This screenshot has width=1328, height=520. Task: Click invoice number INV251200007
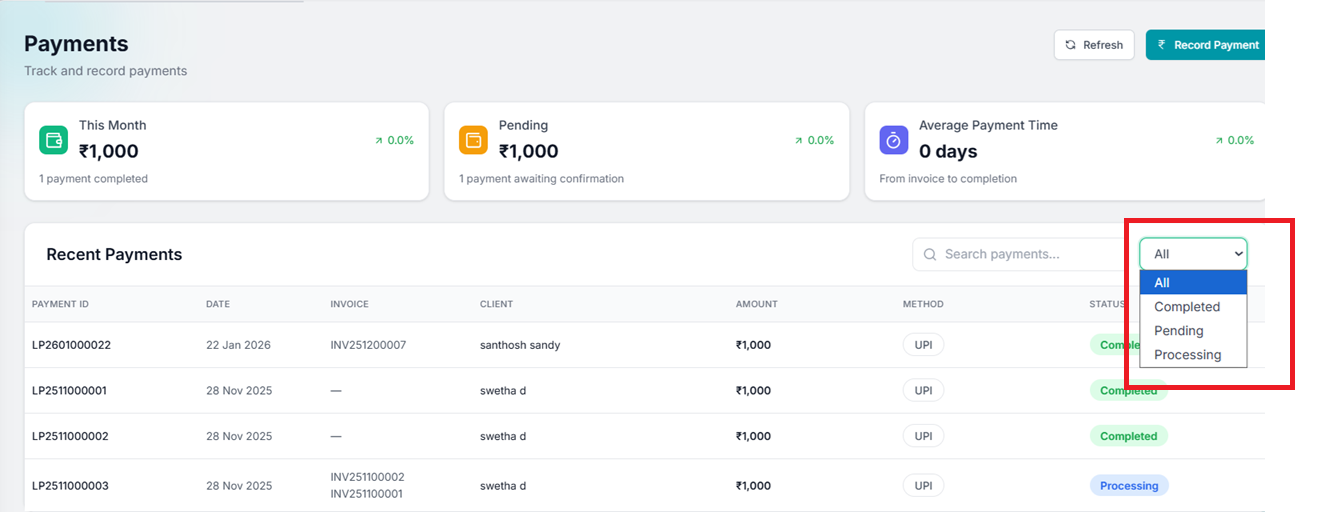[369, 345]
